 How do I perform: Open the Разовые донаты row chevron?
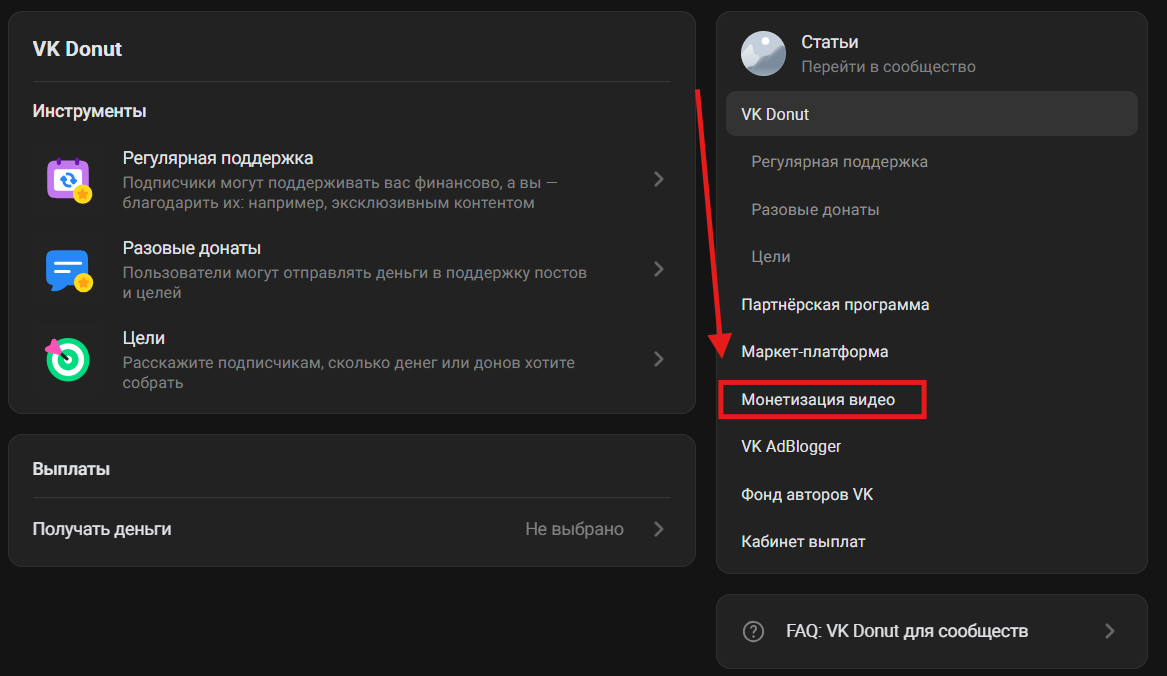(658, 269)
